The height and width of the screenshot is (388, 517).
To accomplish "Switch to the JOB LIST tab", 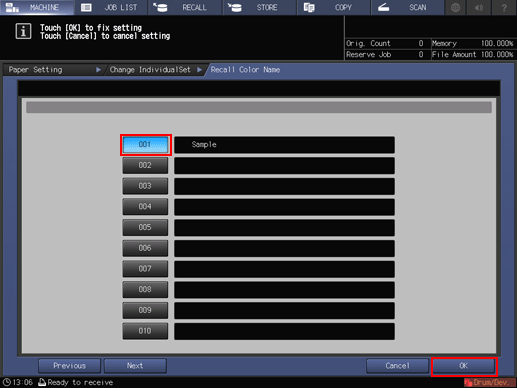I will (x=111, y=7).
